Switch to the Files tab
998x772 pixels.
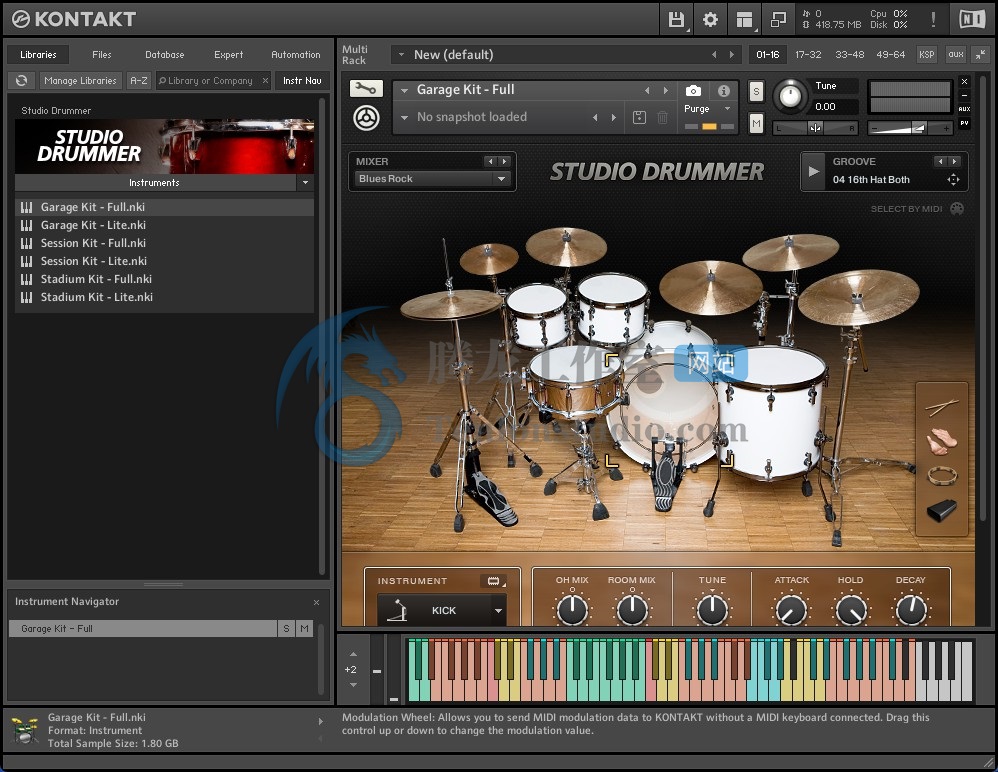tap(101, 55)
